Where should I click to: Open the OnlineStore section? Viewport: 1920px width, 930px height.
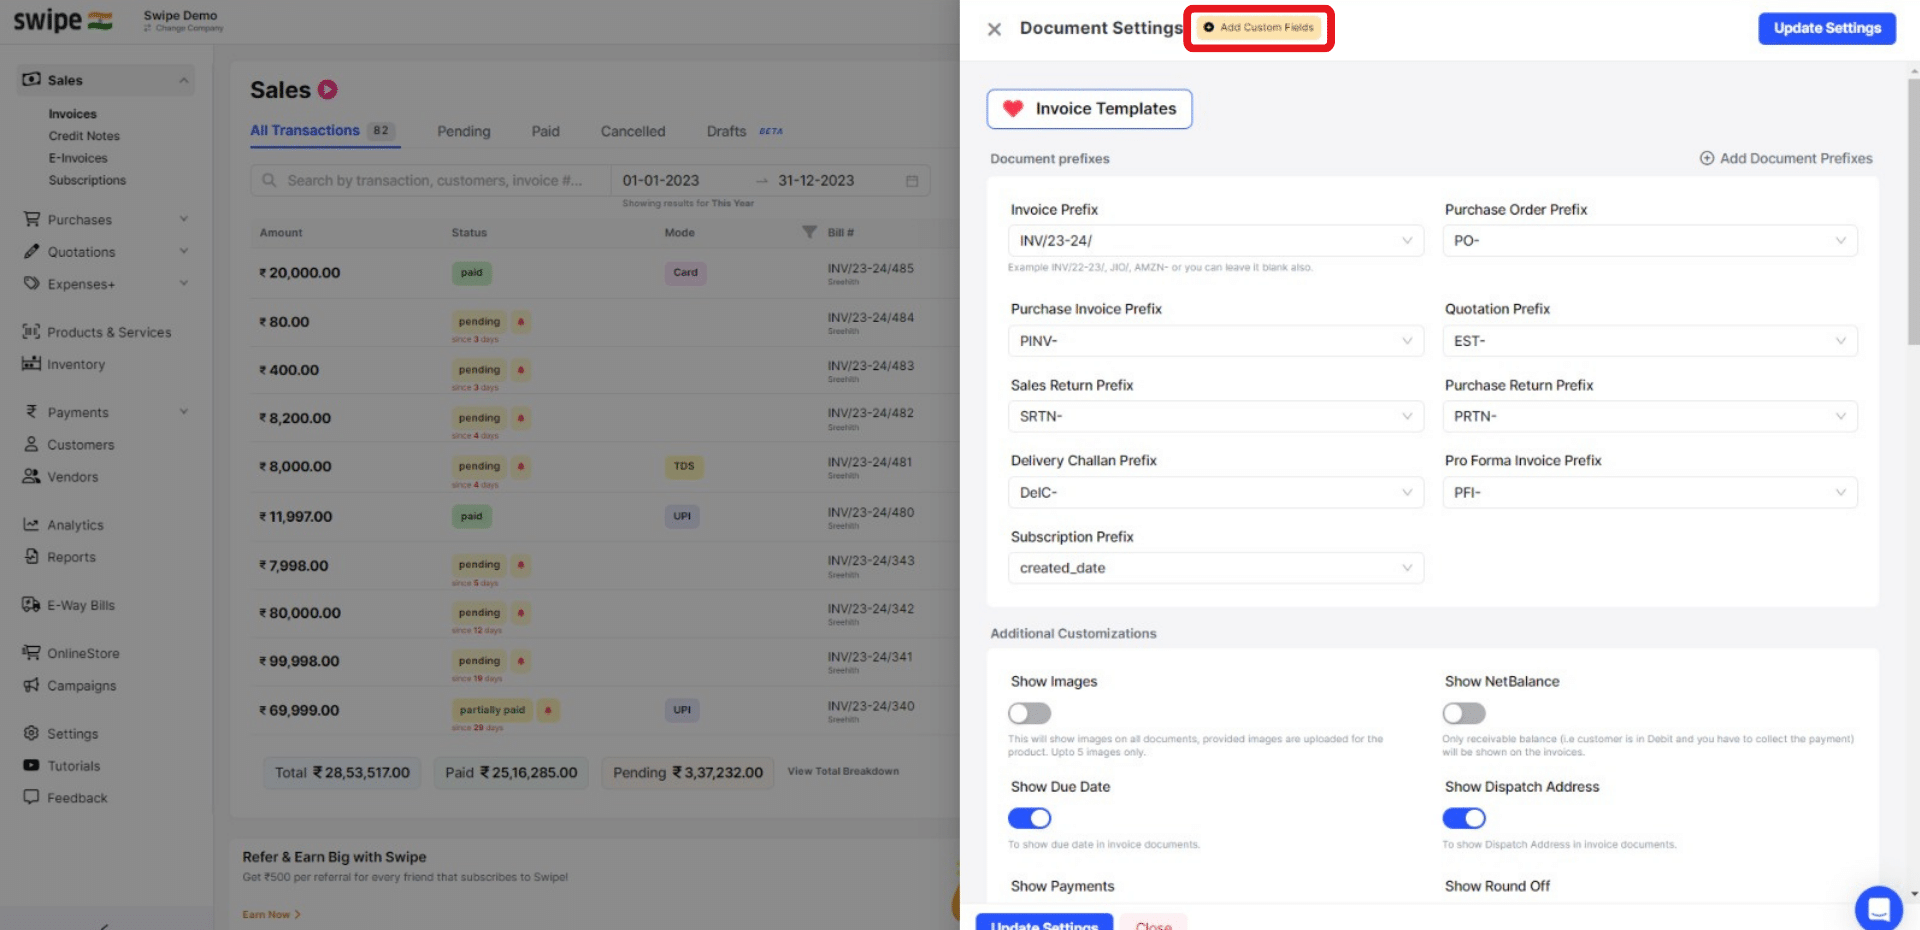(81, 652)
